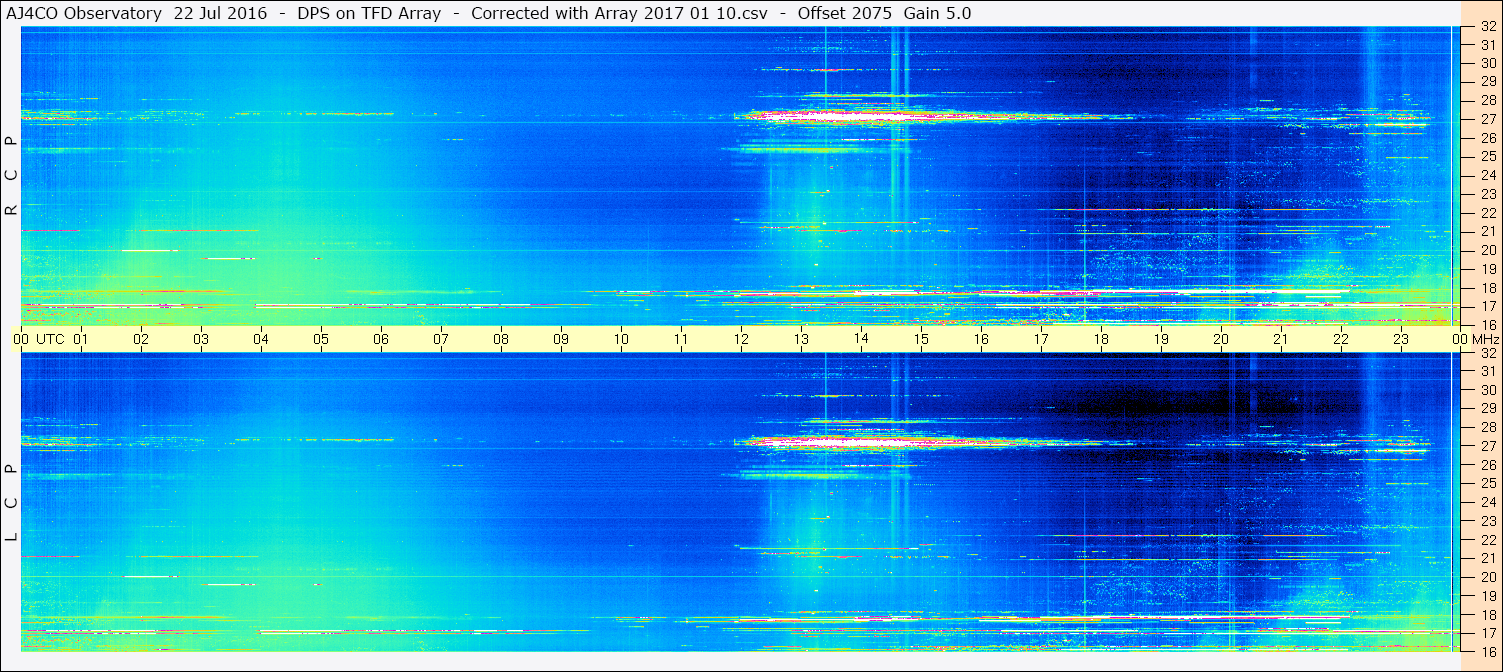1503x672 pixels.
Task: Select the 31 MHz tick label, LCP panel
Action: tap(1487, 371)
